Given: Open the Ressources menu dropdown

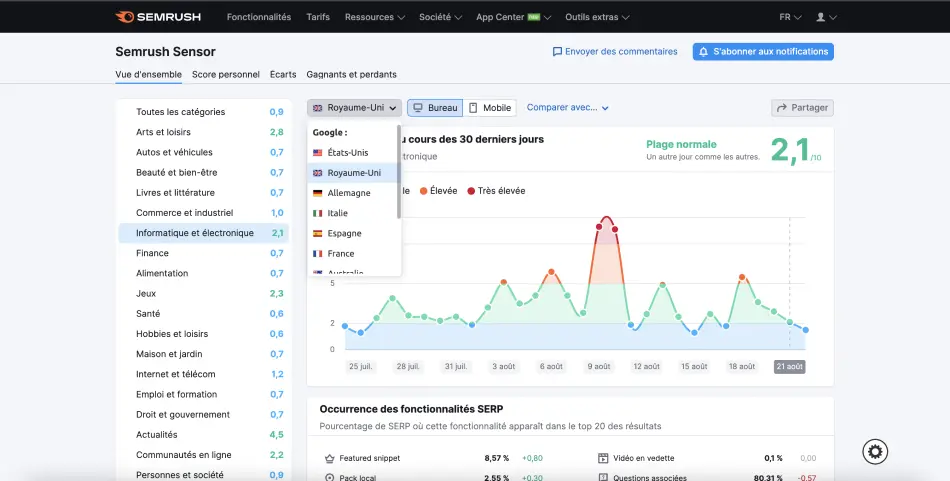Looking at the screenshot, I should [x=374, y=17].
